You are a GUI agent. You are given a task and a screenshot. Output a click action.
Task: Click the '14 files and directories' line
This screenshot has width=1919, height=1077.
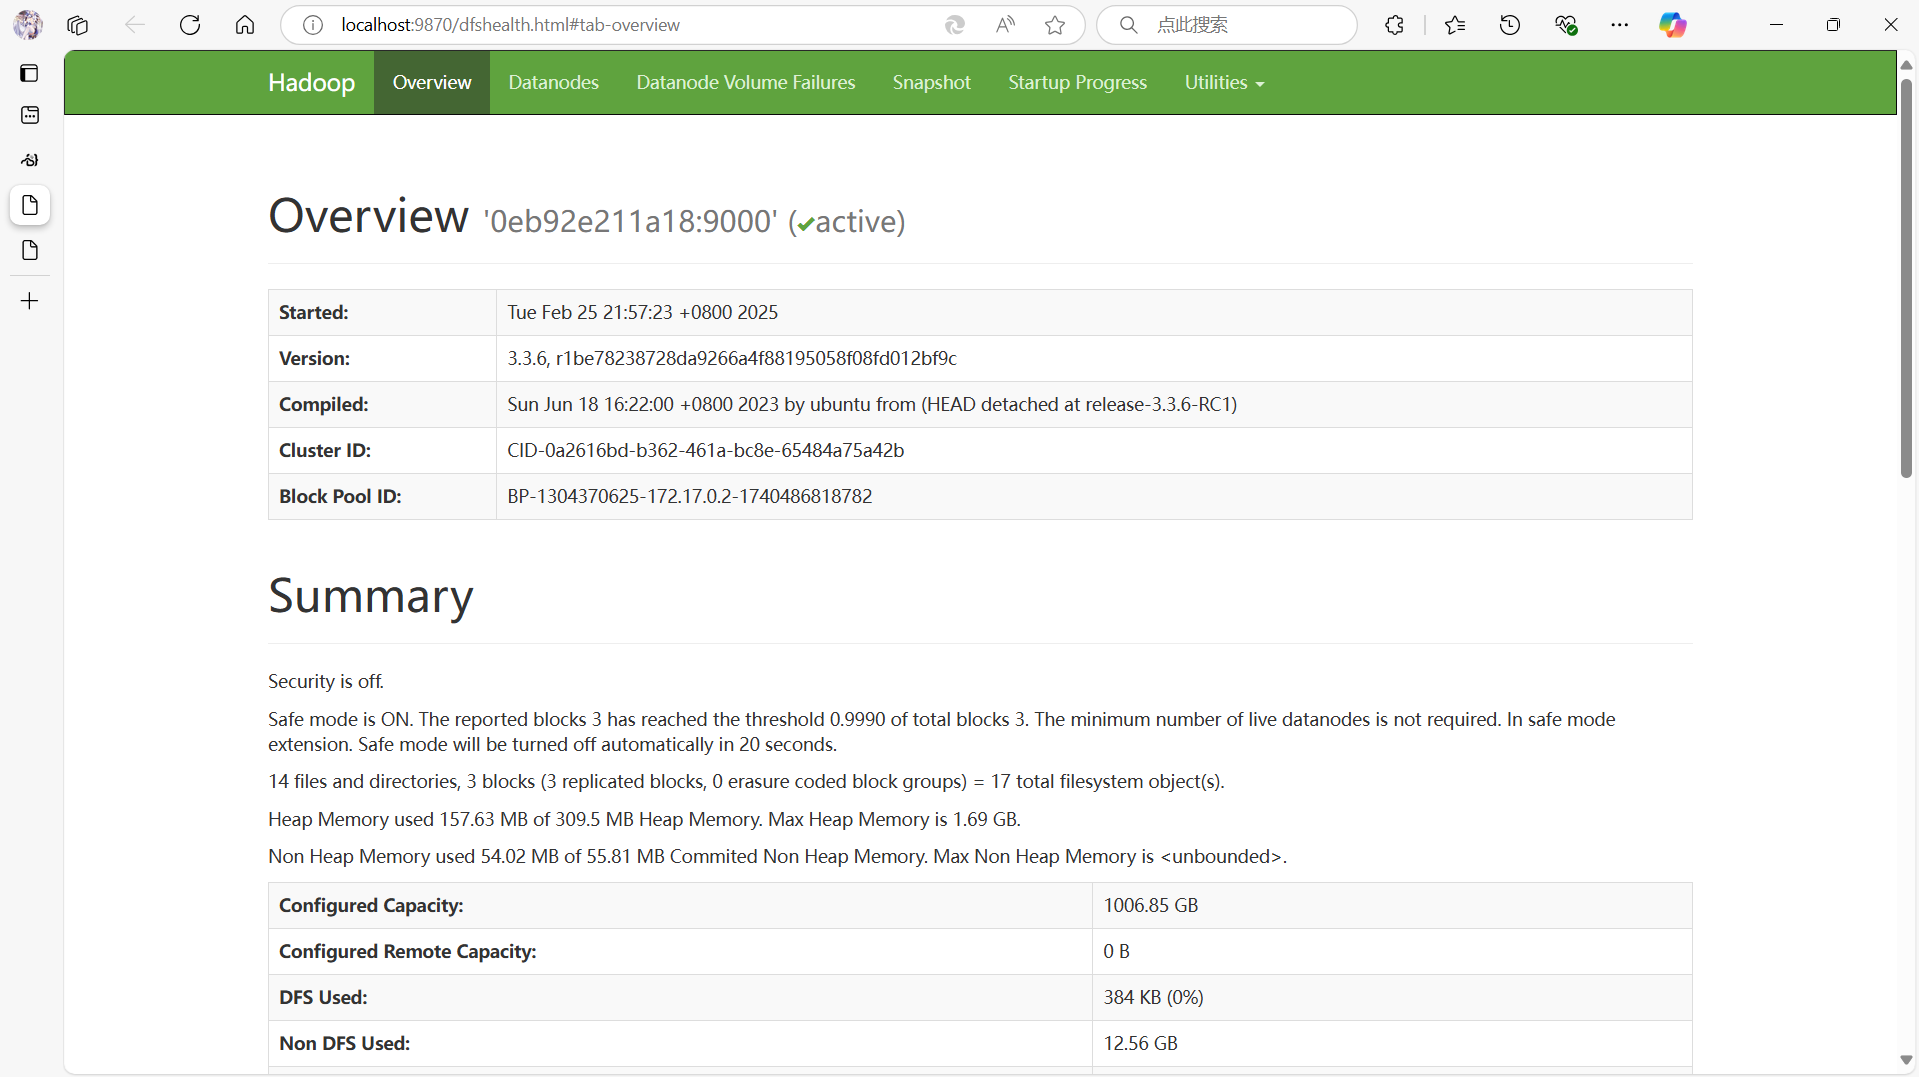tap(746, 782)
